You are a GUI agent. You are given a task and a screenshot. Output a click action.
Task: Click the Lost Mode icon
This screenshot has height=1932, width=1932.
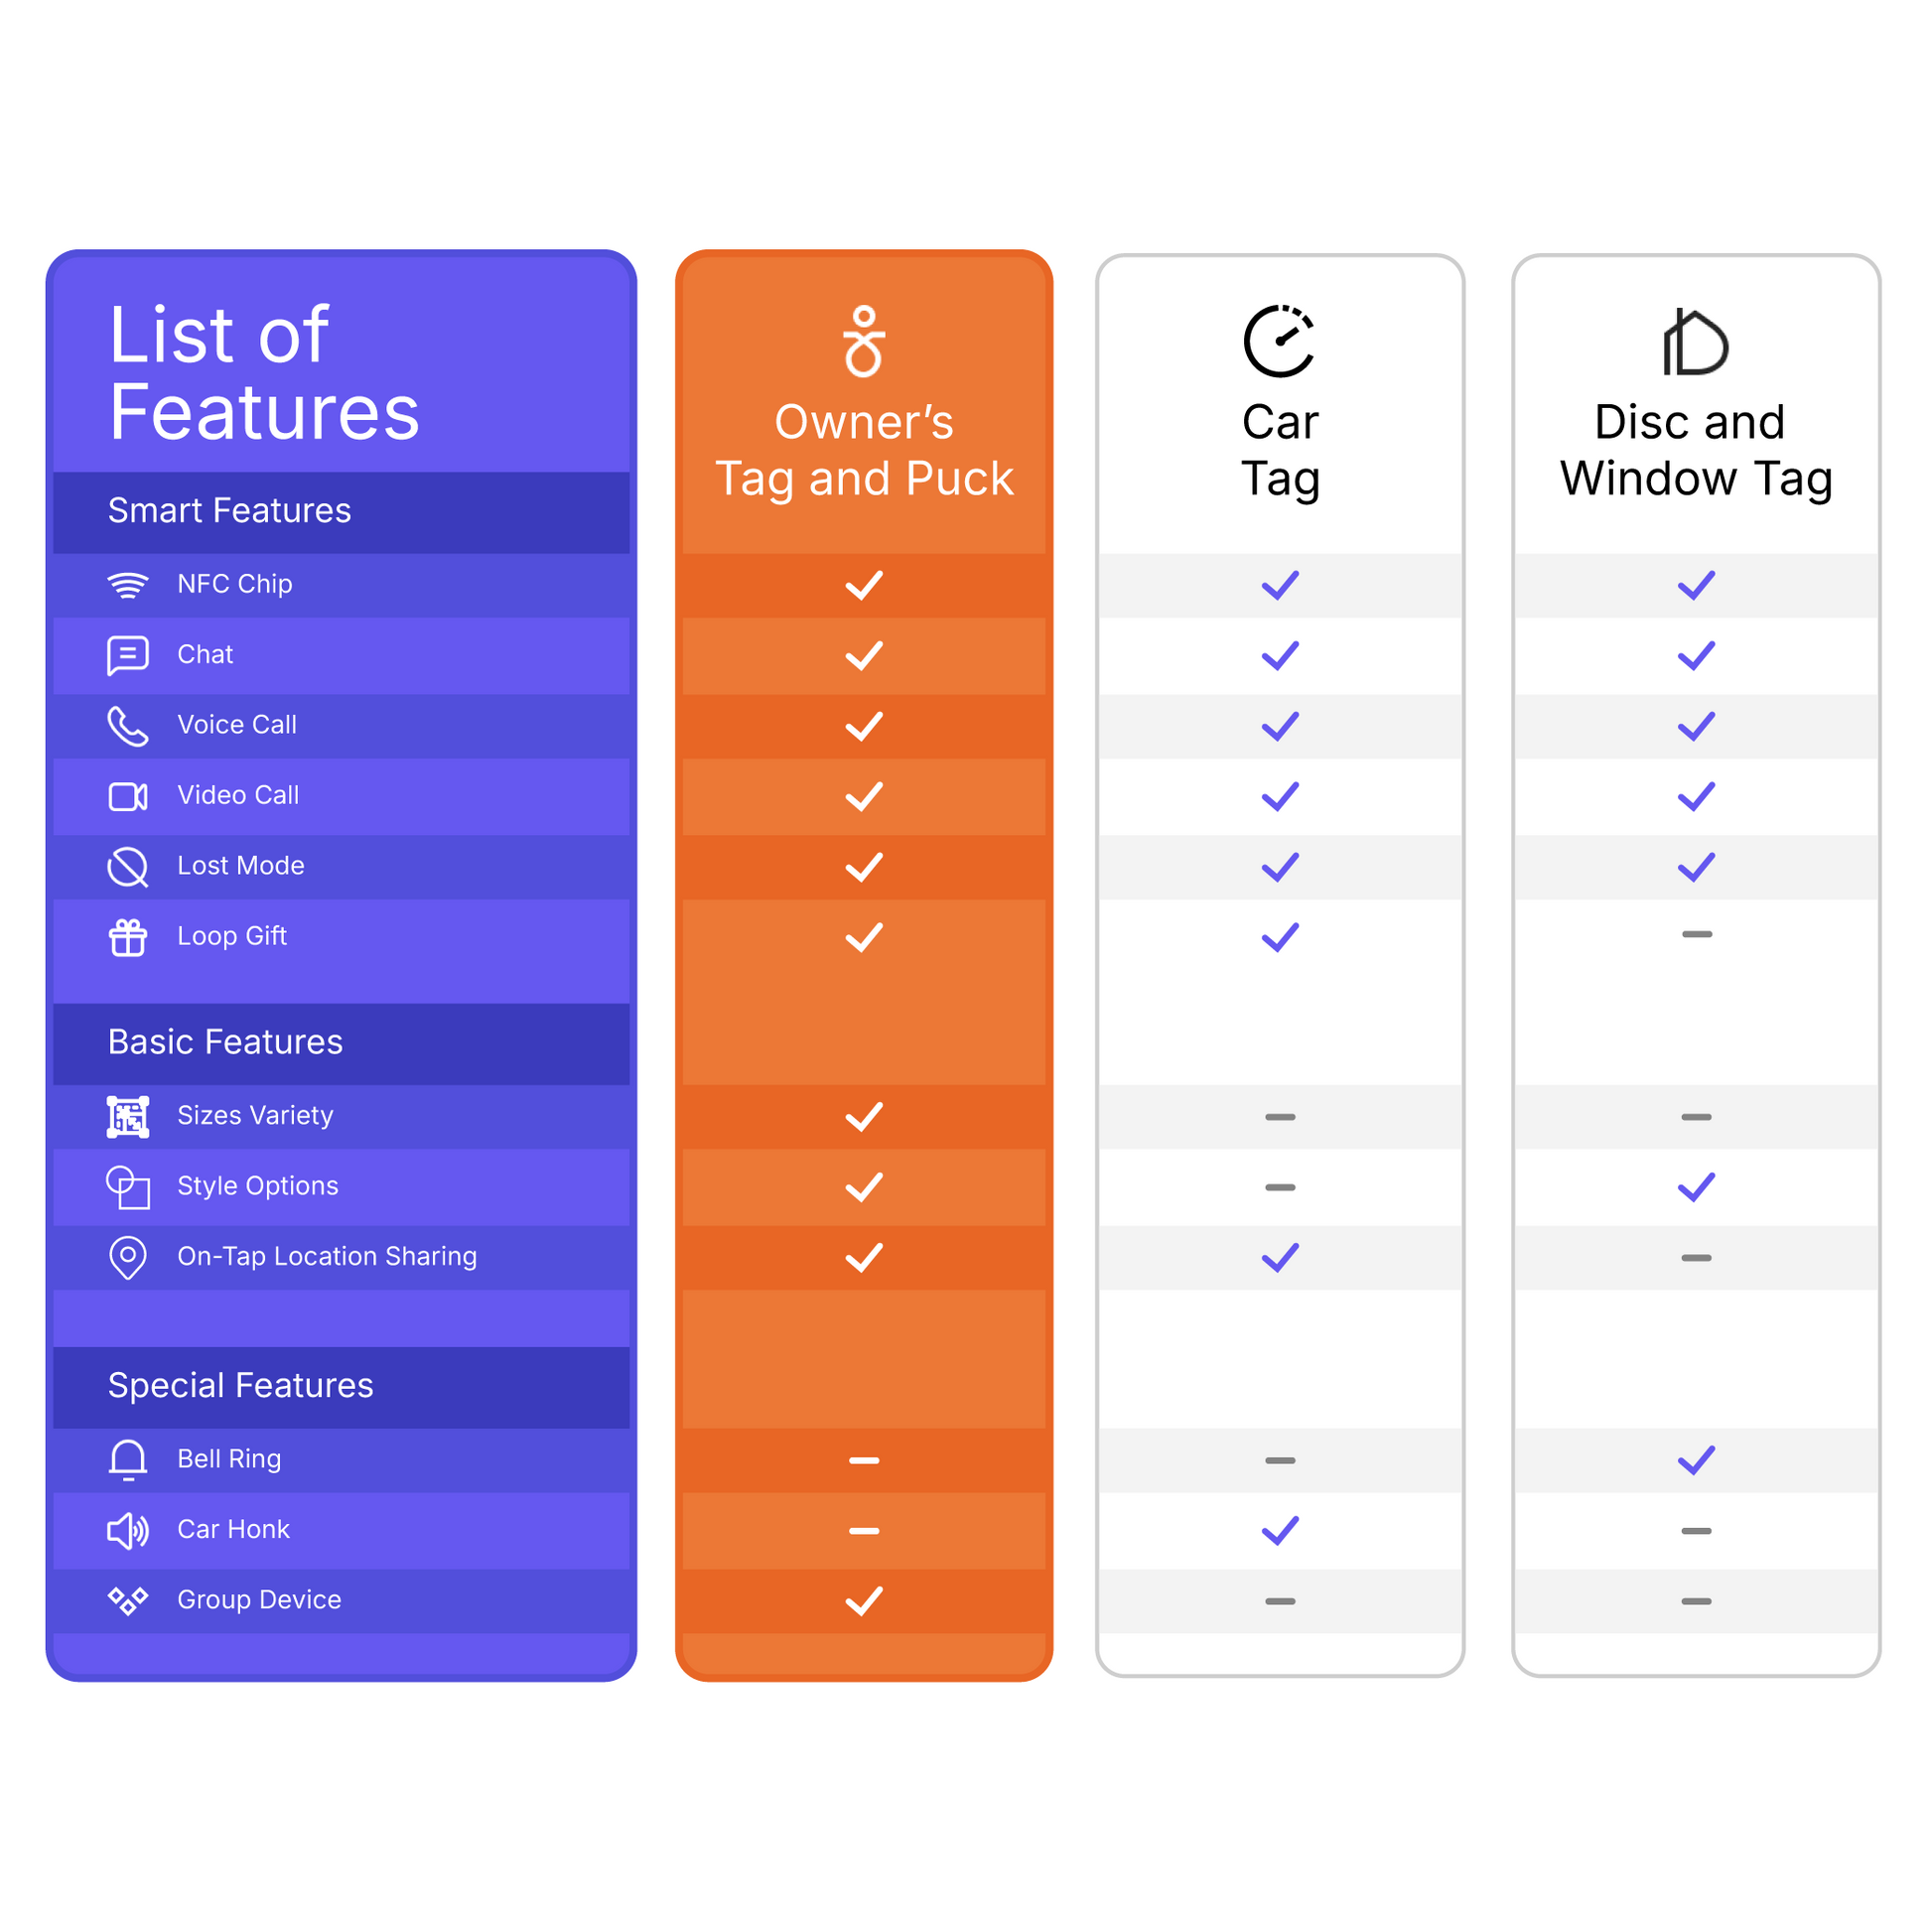128,867
